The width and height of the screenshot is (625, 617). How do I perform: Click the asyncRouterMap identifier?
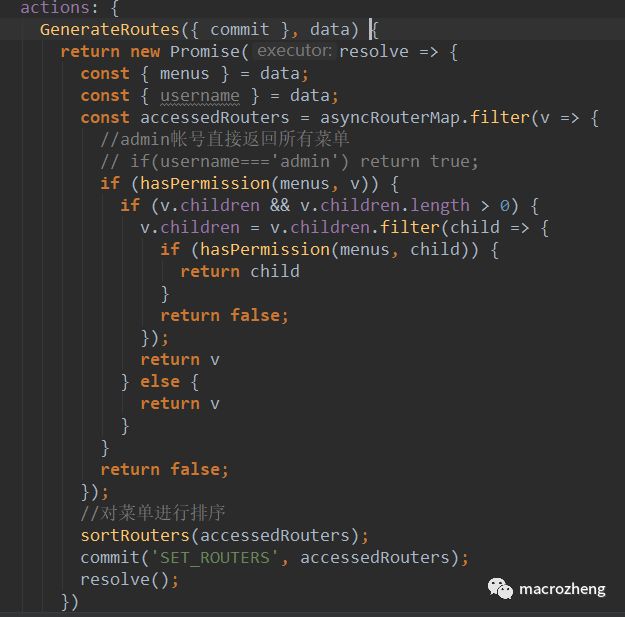(x=391, y=117)
